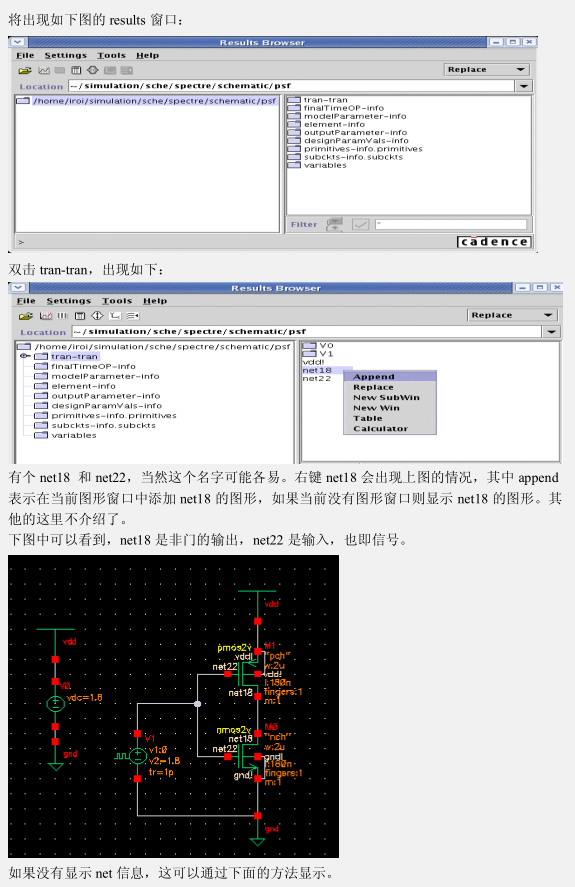This screenshot has width=575, height=887.
Task: Click open folder icon in upper Results Browser
Action: pyautogui.click(x=25, y=70)
